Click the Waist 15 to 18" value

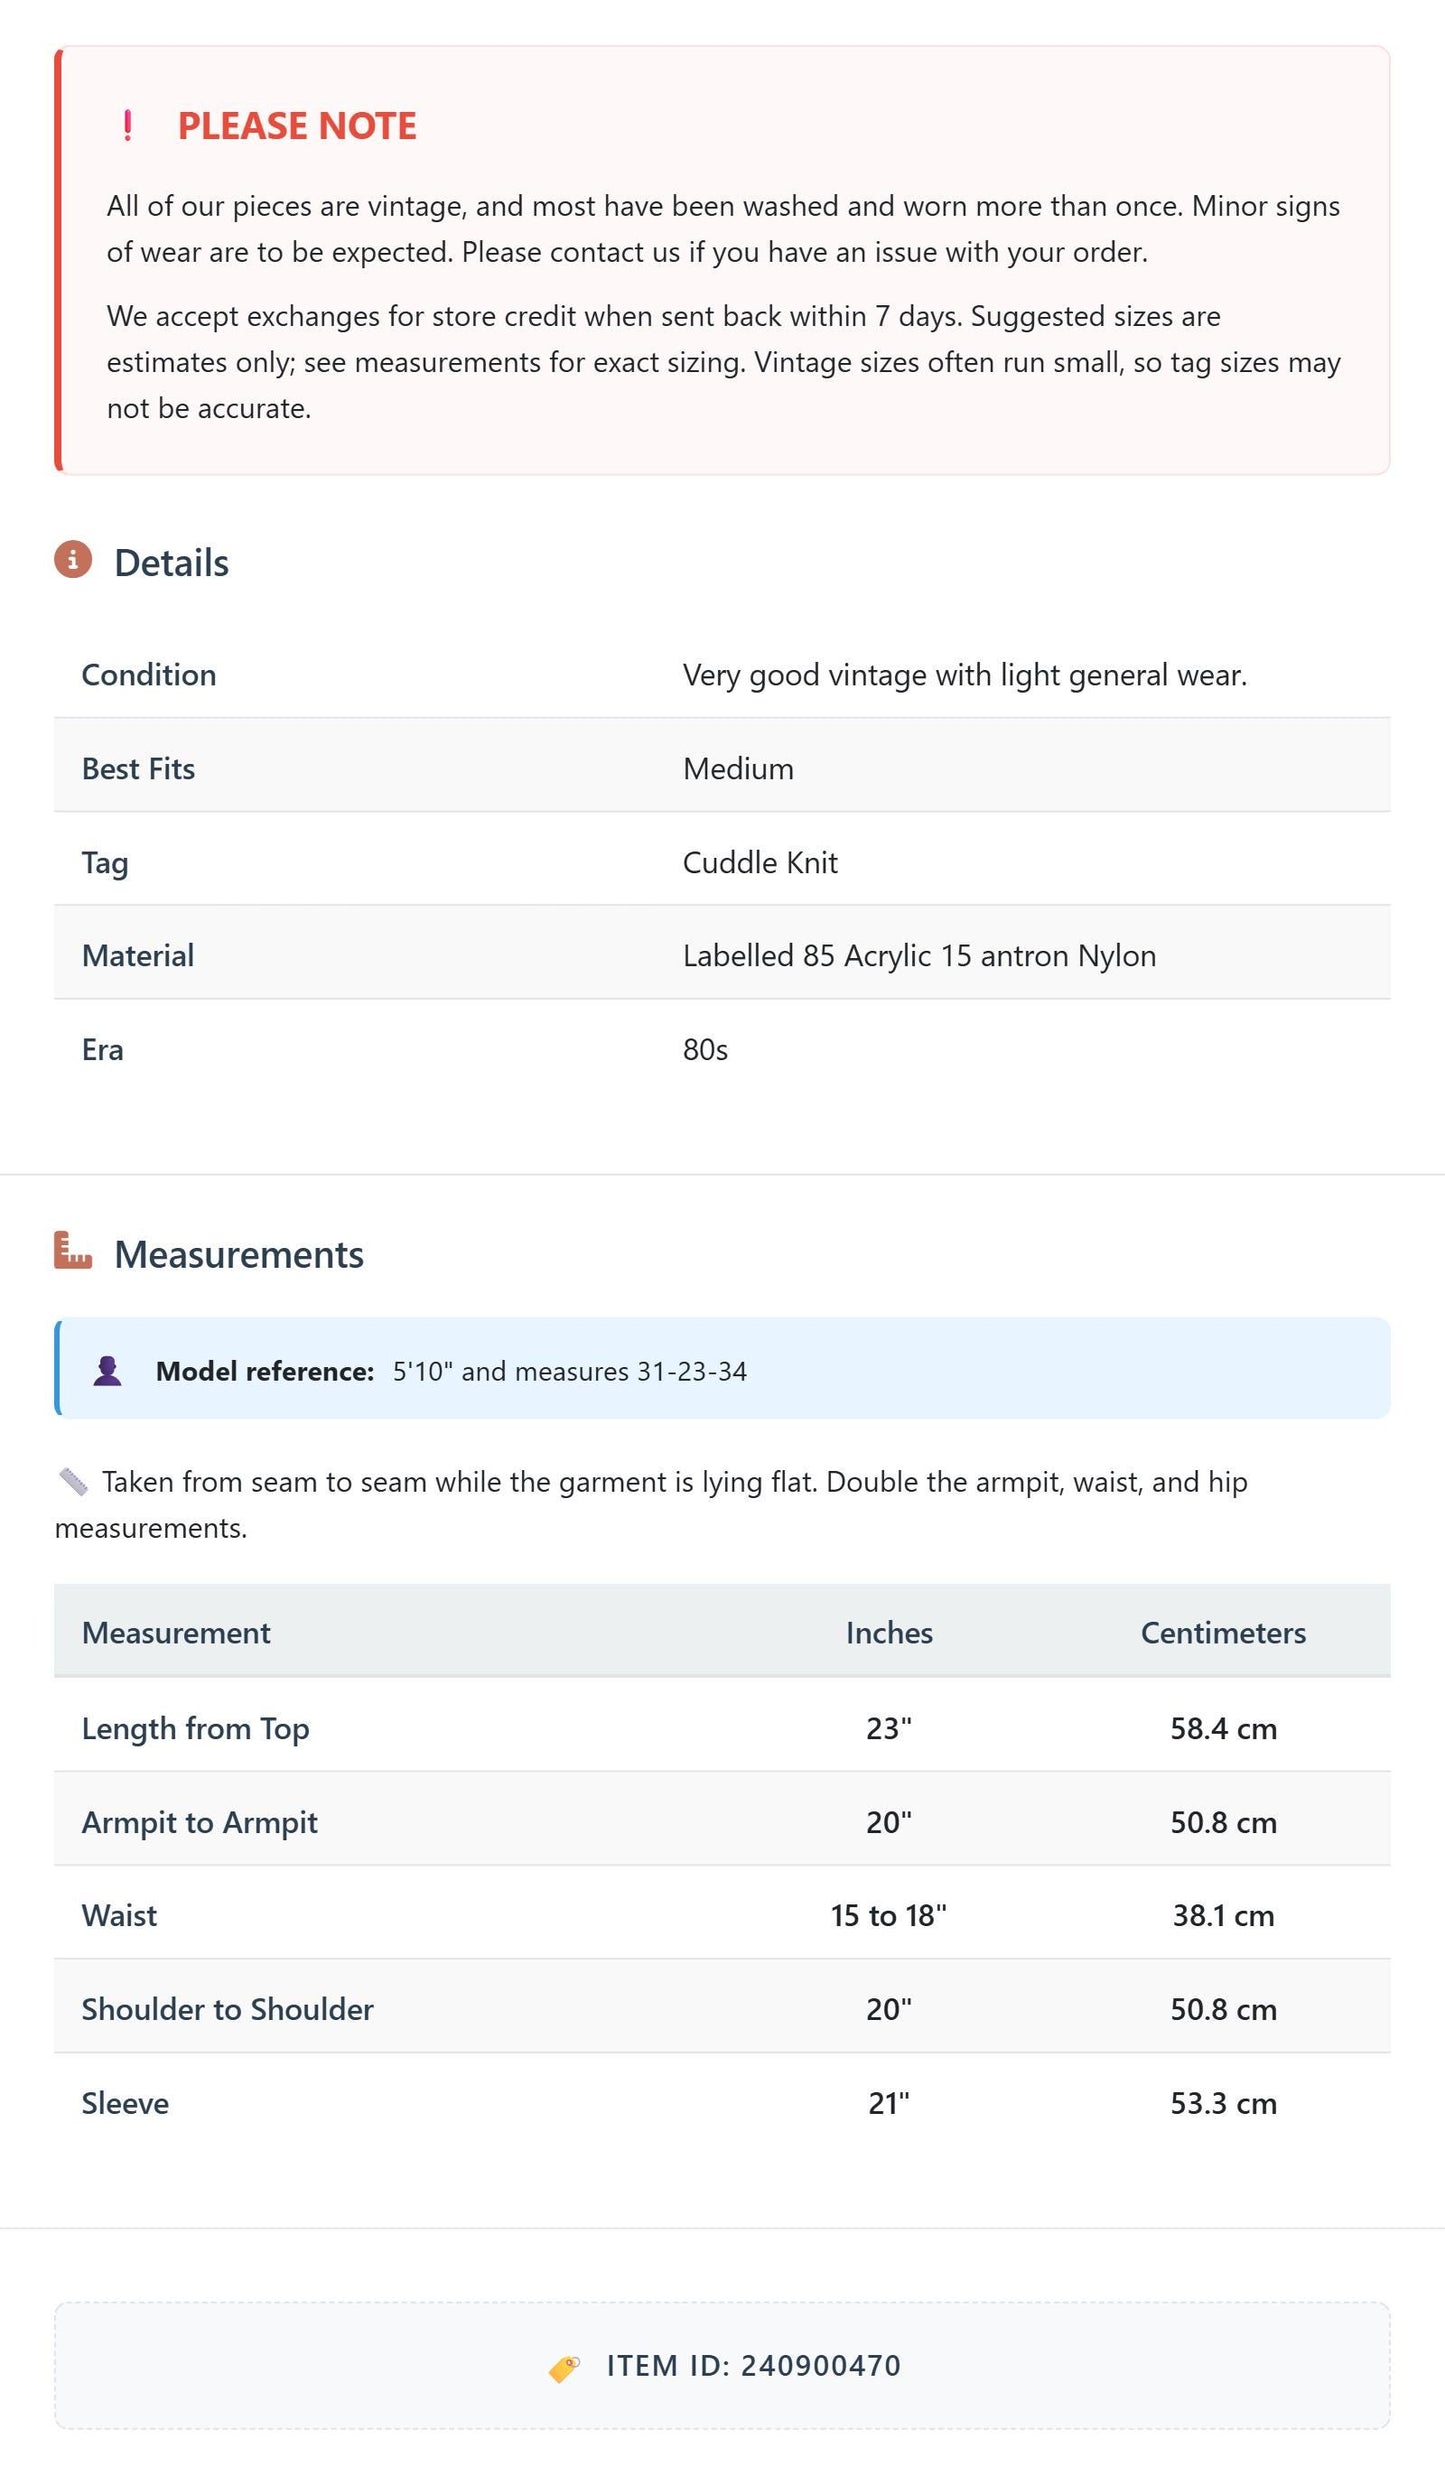coord(889,1916)
